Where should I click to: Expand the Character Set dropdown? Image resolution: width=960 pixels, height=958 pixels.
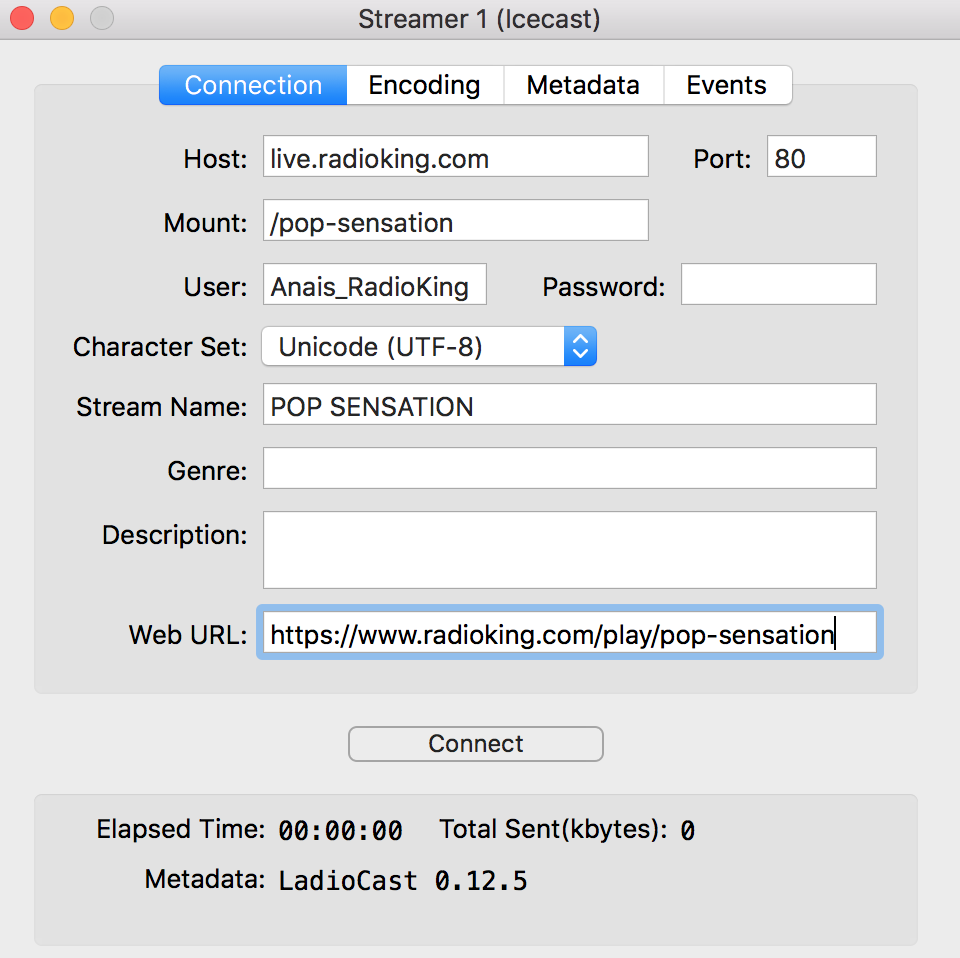point(429,347)
